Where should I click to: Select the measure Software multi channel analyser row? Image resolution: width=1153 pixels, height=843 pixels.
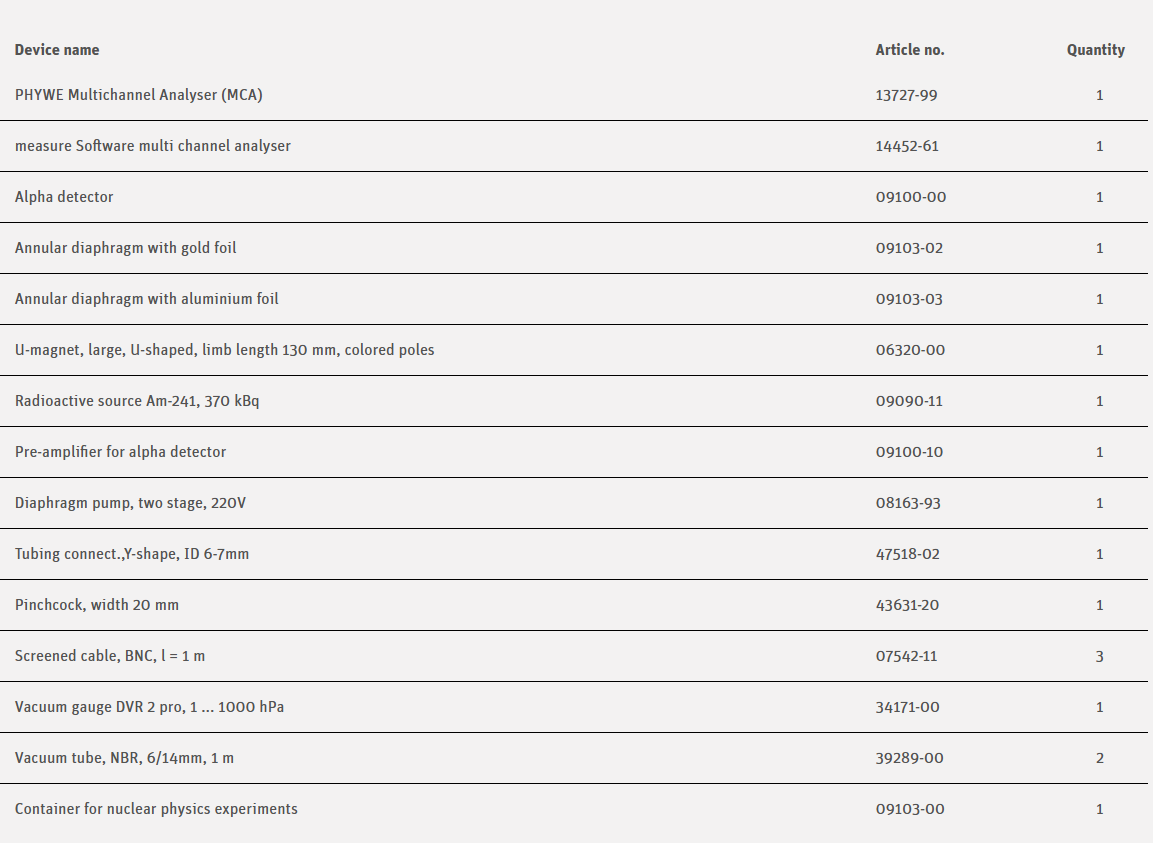pyautogui.click(x=152, y=146)
